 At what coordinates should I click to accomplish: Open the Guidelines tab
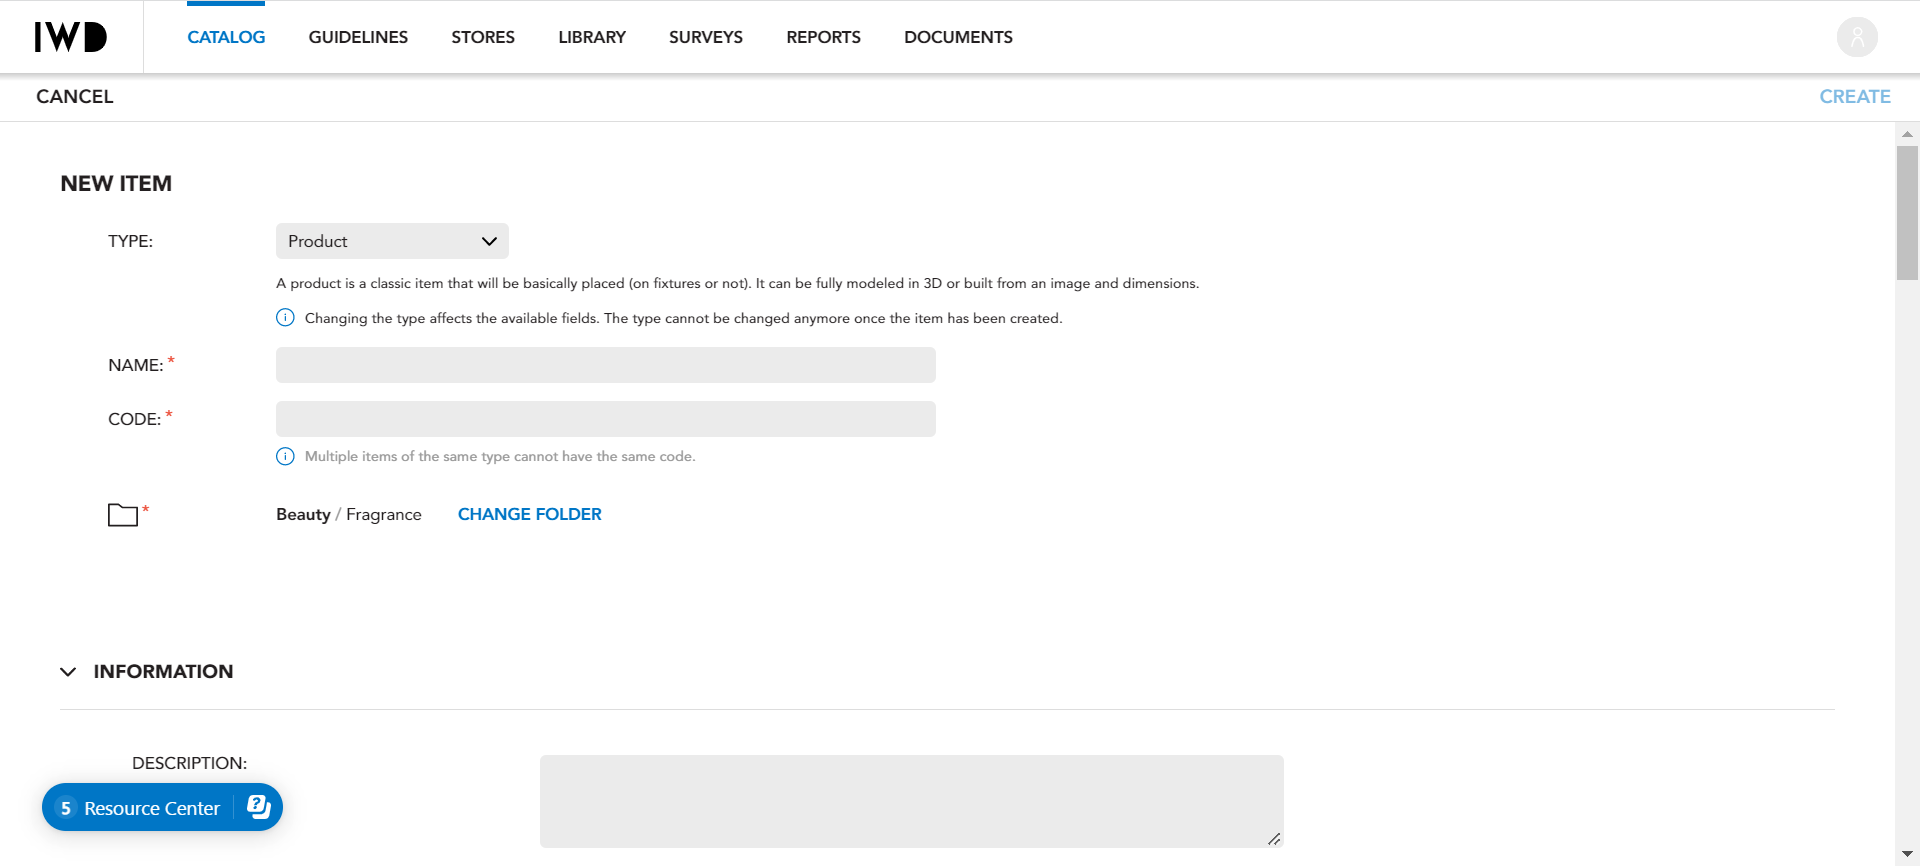[358, 37]
